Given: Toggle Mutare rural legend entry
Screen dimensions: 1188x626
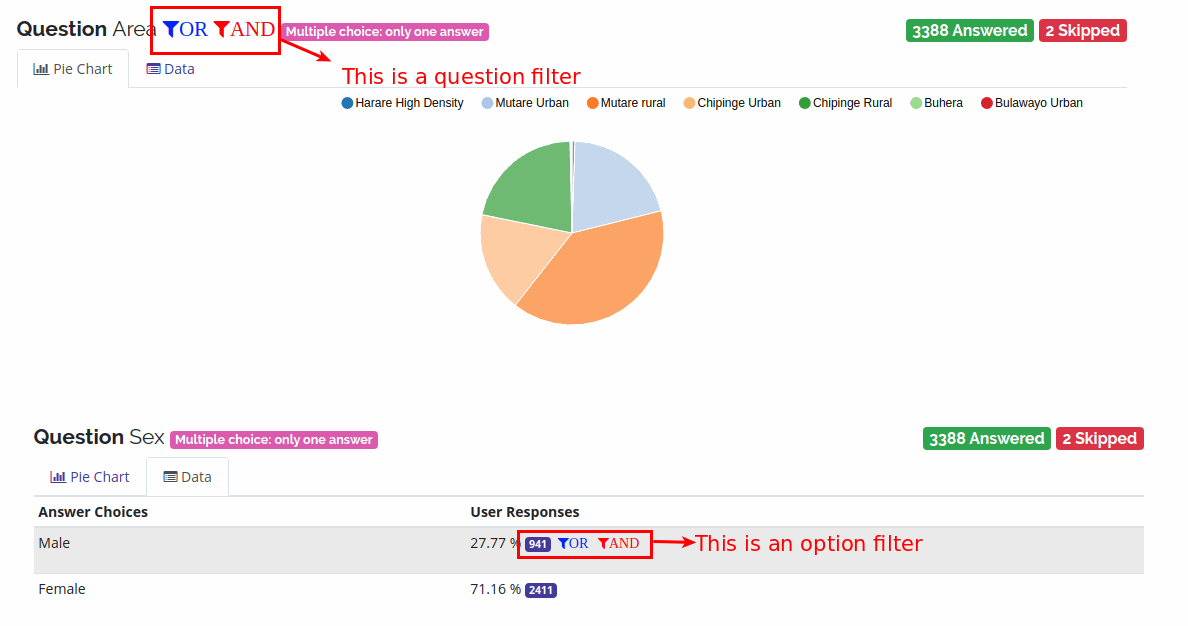Looking at the screenshot, I should pos(626,103).
